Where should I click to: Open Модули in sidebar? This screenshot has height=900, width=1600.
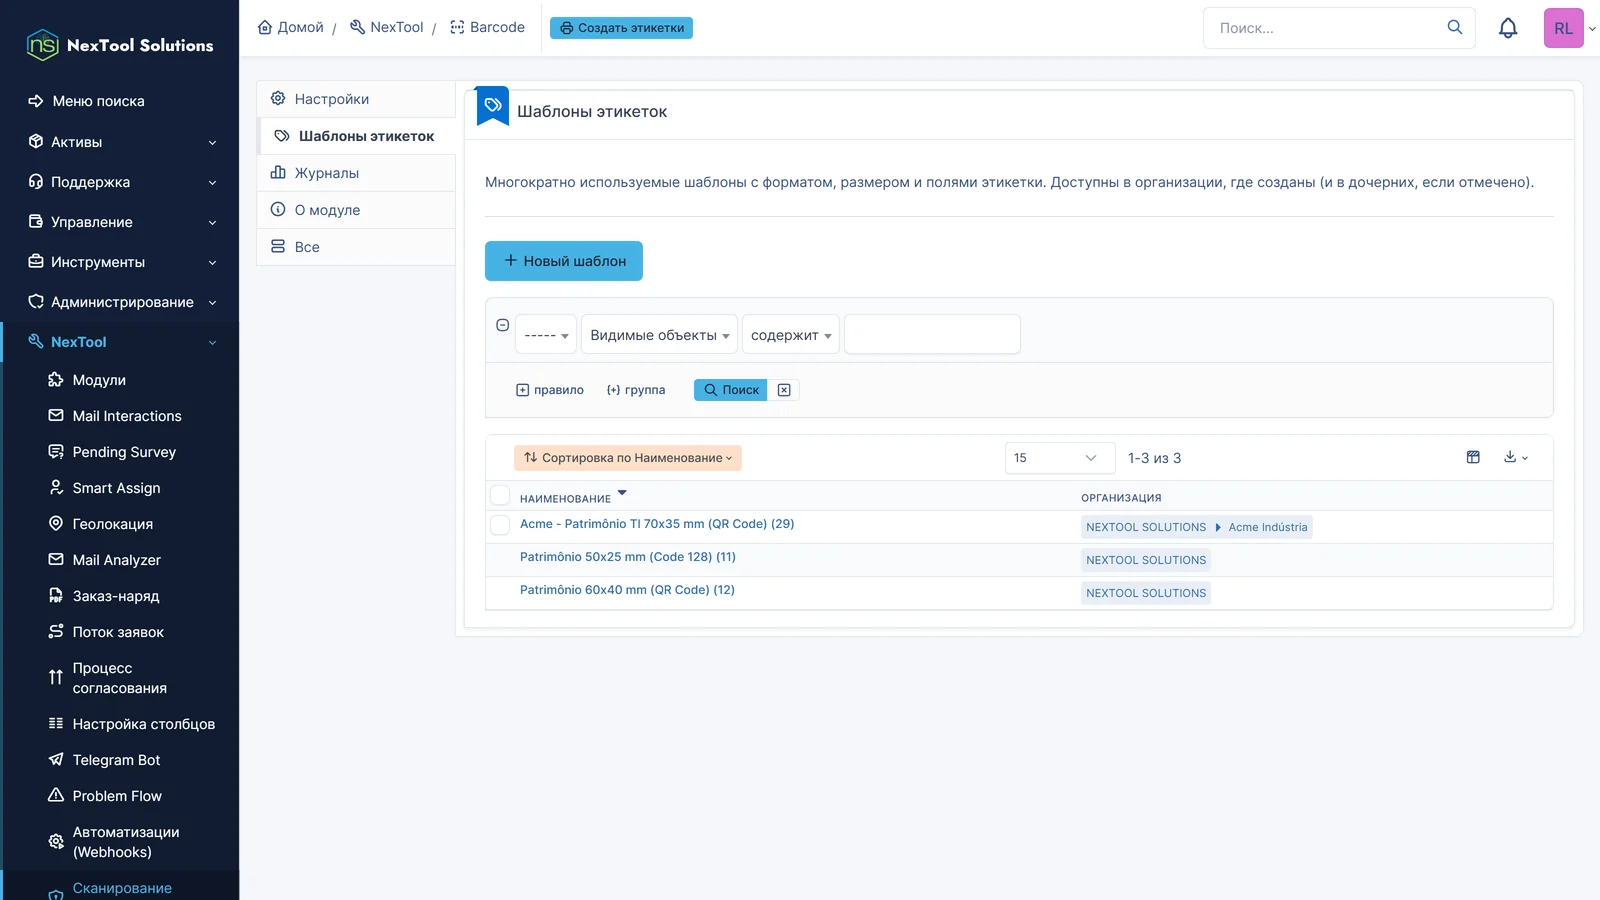pos(99,380)
